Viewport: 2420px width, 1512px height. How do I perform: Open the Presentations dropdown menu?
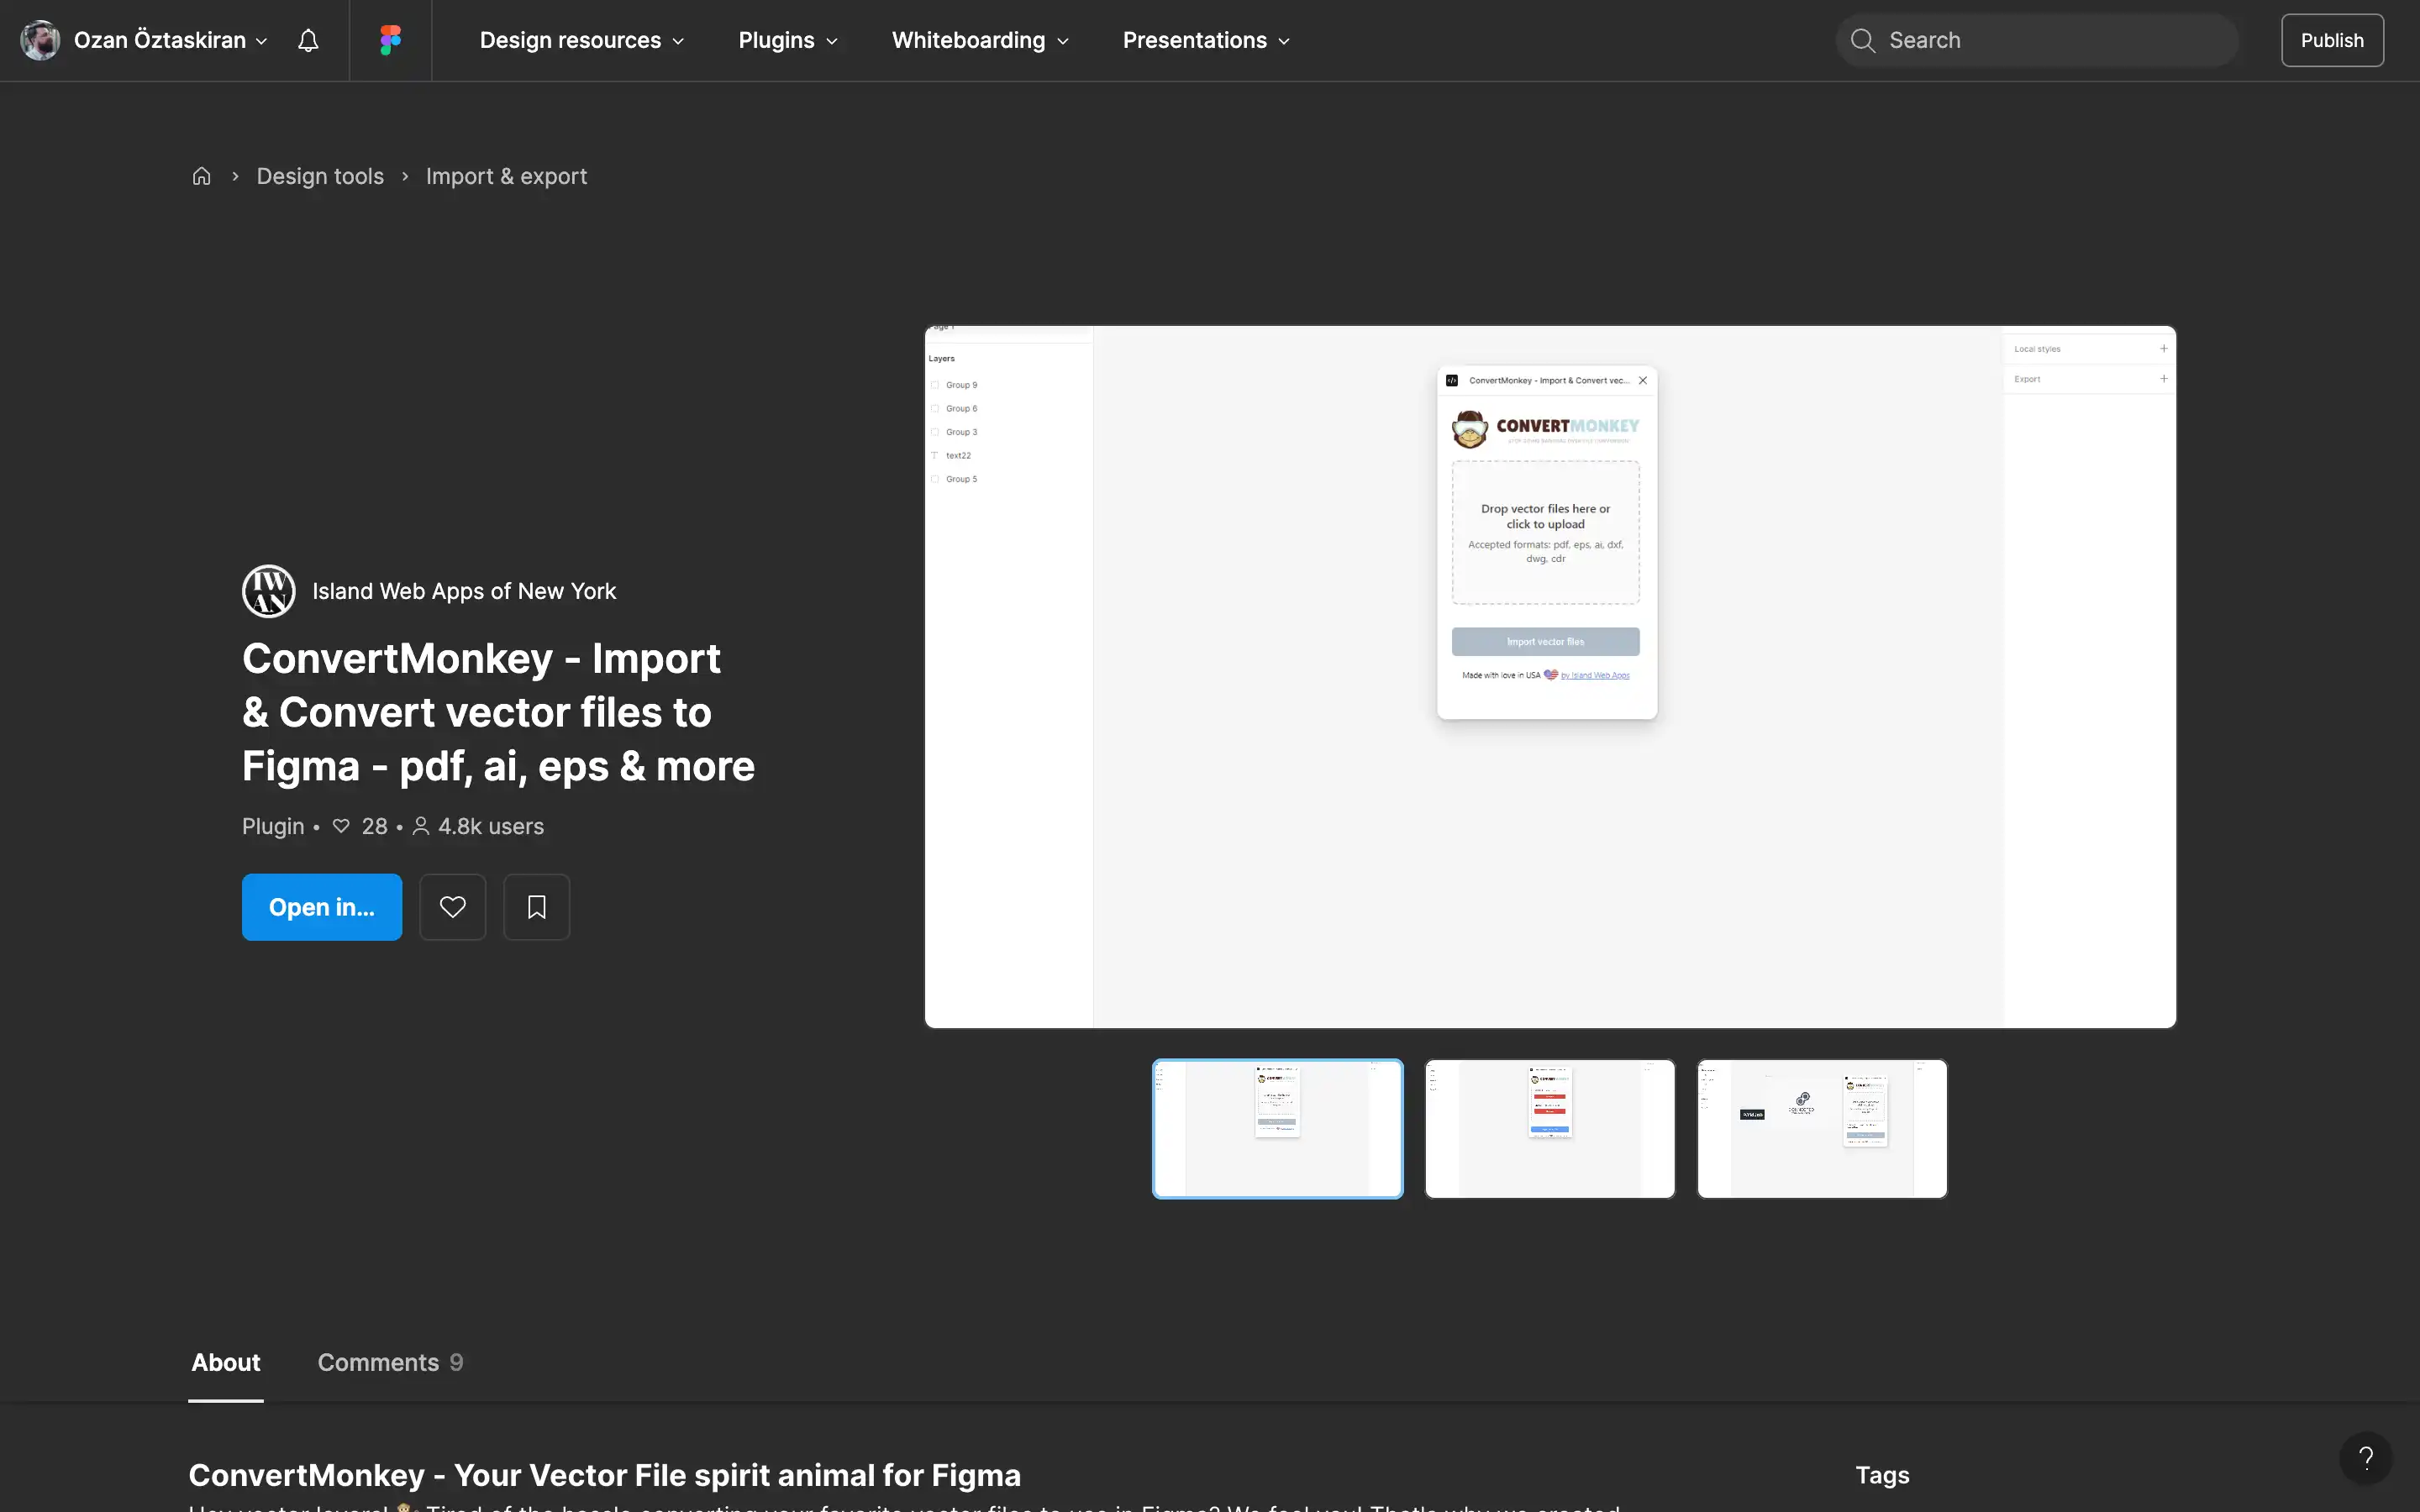1206,40
